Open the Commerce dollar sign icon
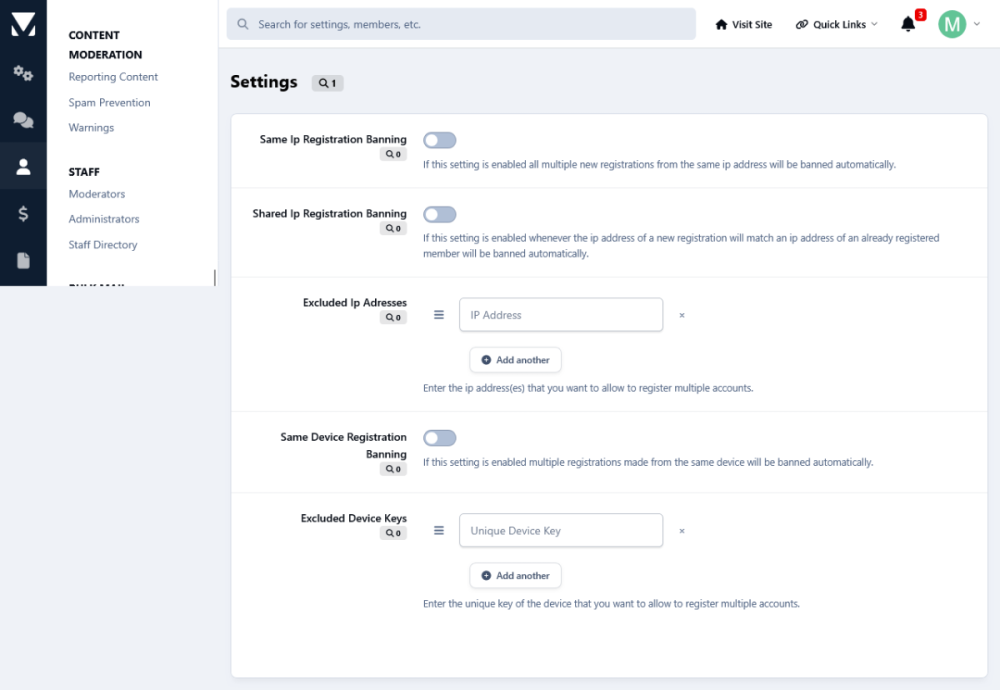 (x=23, y=213)
